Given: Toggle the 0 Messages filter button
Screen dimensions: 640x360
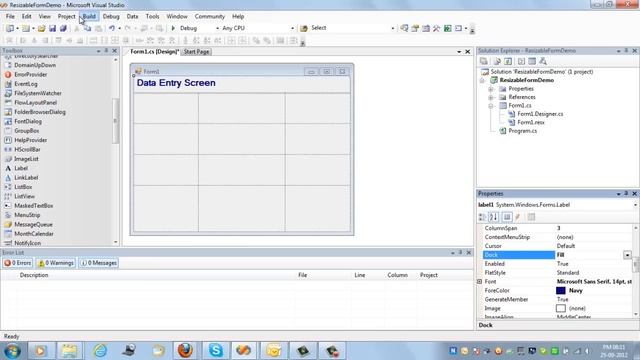Looking at the screenshot, I should (x=98, y=263).
